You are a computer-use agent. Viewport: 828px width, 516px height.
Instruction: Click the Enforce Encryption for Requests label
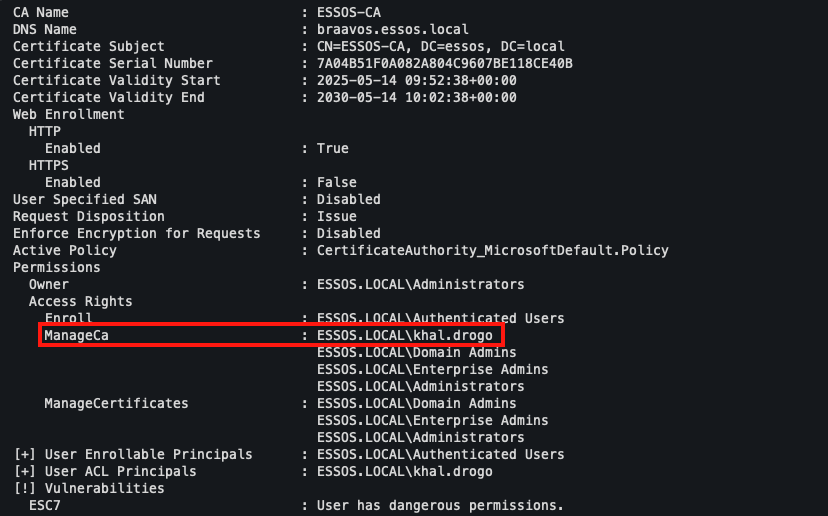pyautogui.click(x=136, y=233)
